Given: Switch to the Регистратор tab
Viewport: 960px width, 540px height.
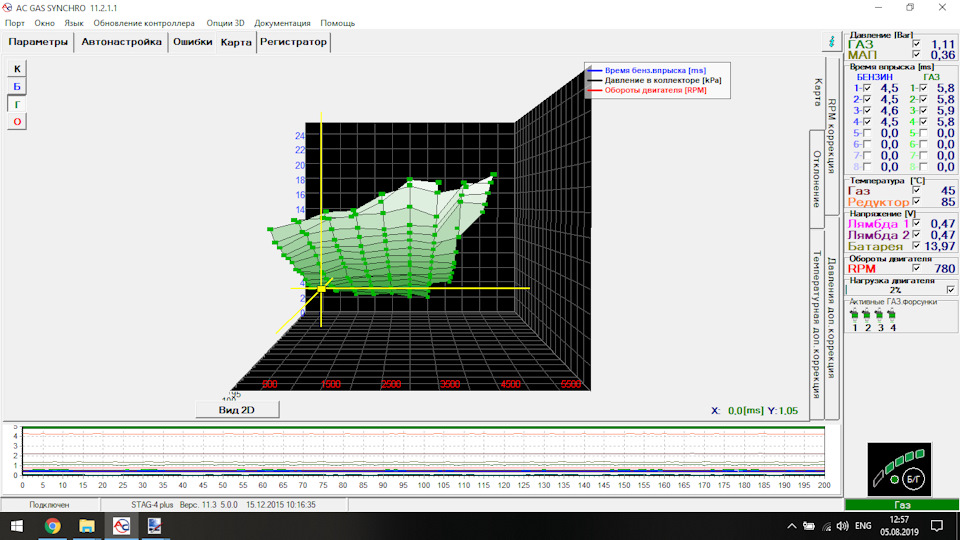Looking at the screenshot, I should tap(293, 42).
